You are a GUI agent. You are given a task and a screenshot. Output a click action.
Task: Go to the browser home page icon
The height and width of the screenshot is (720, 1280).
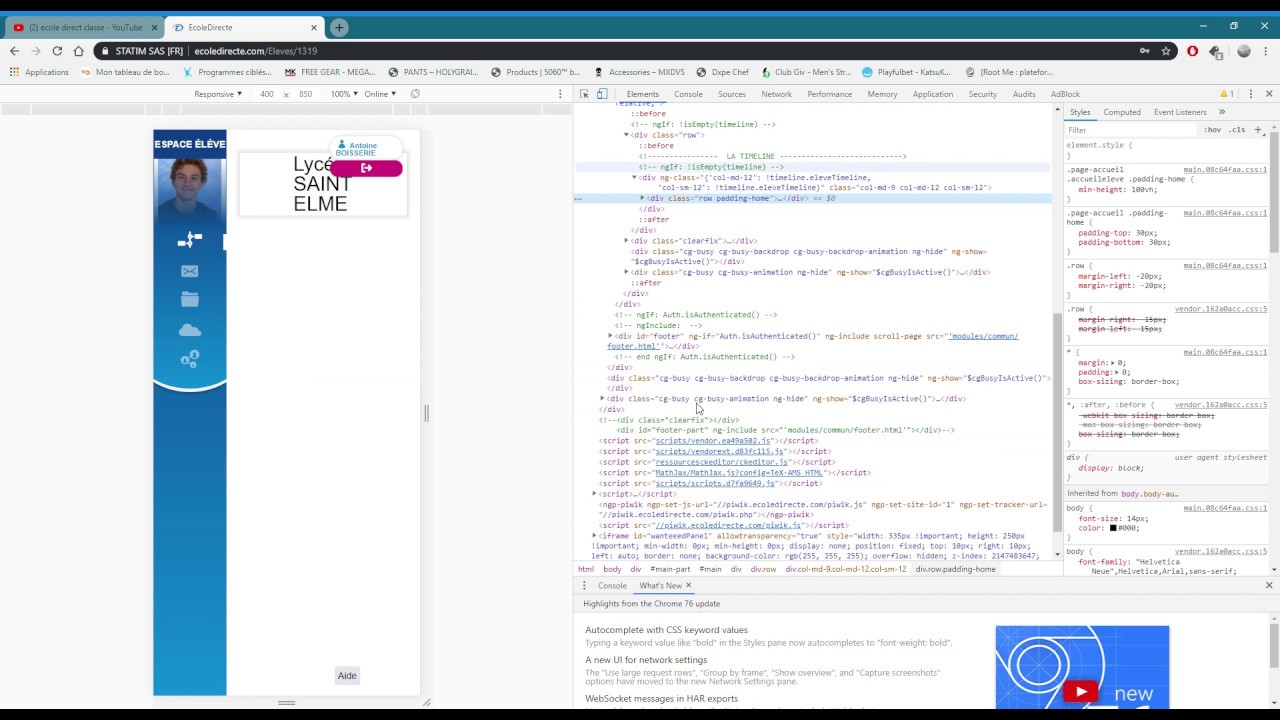(79, 51)
